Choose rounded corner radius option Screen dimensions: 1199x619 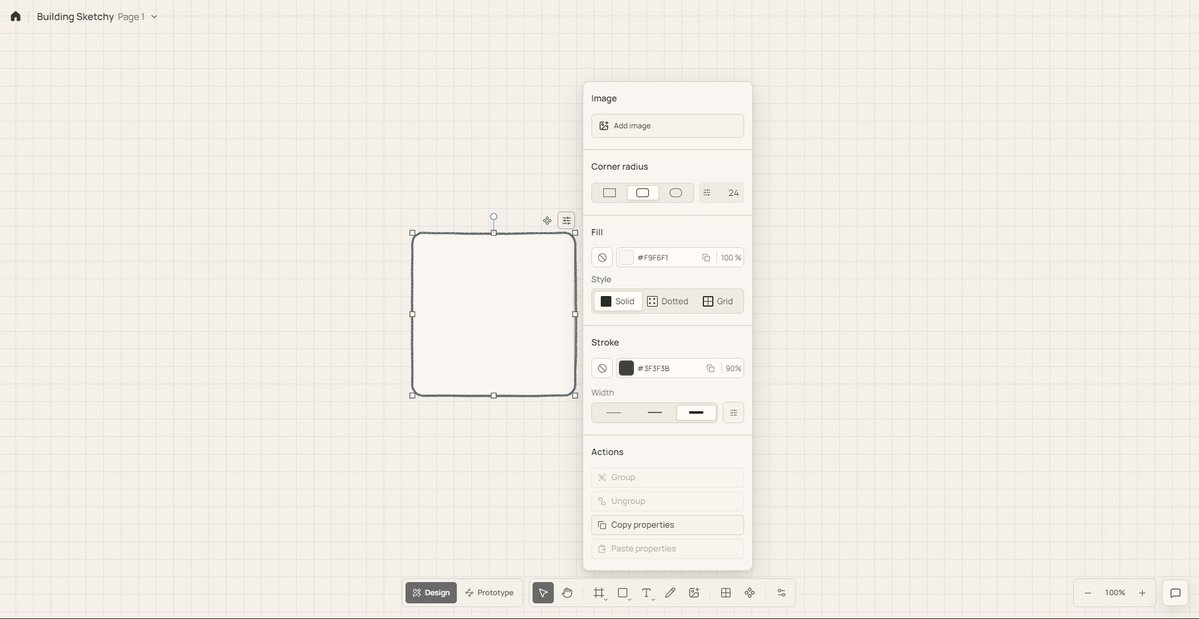pos(642,193)
